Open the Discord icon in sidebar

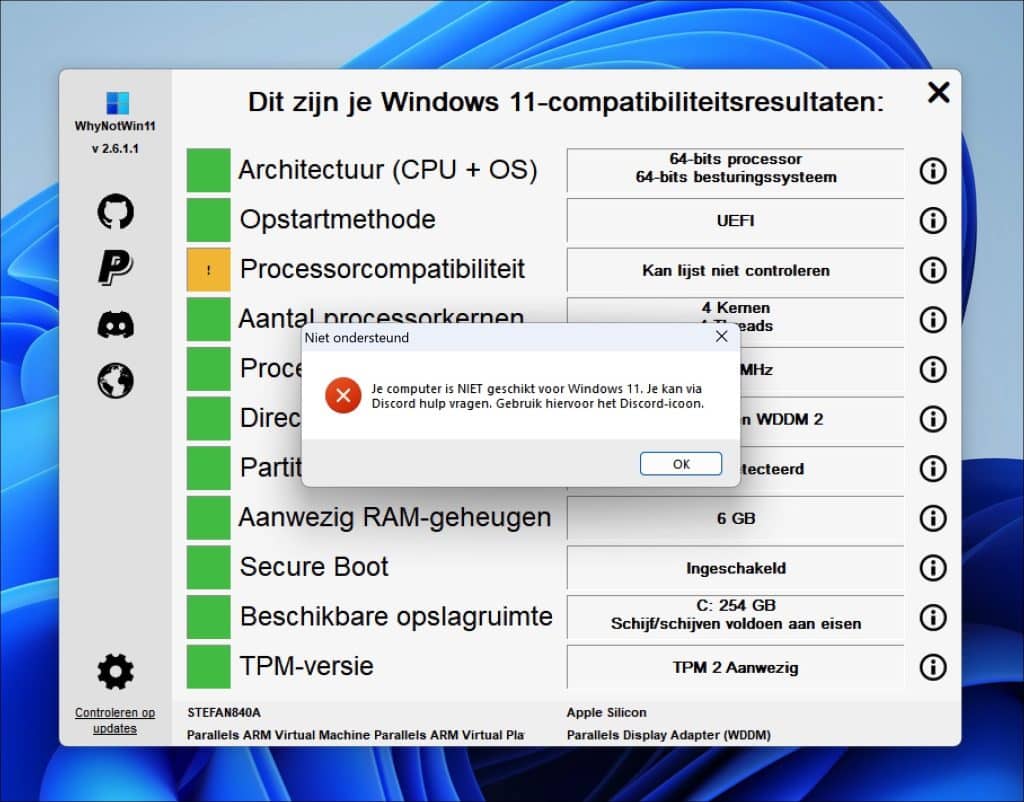116,325
